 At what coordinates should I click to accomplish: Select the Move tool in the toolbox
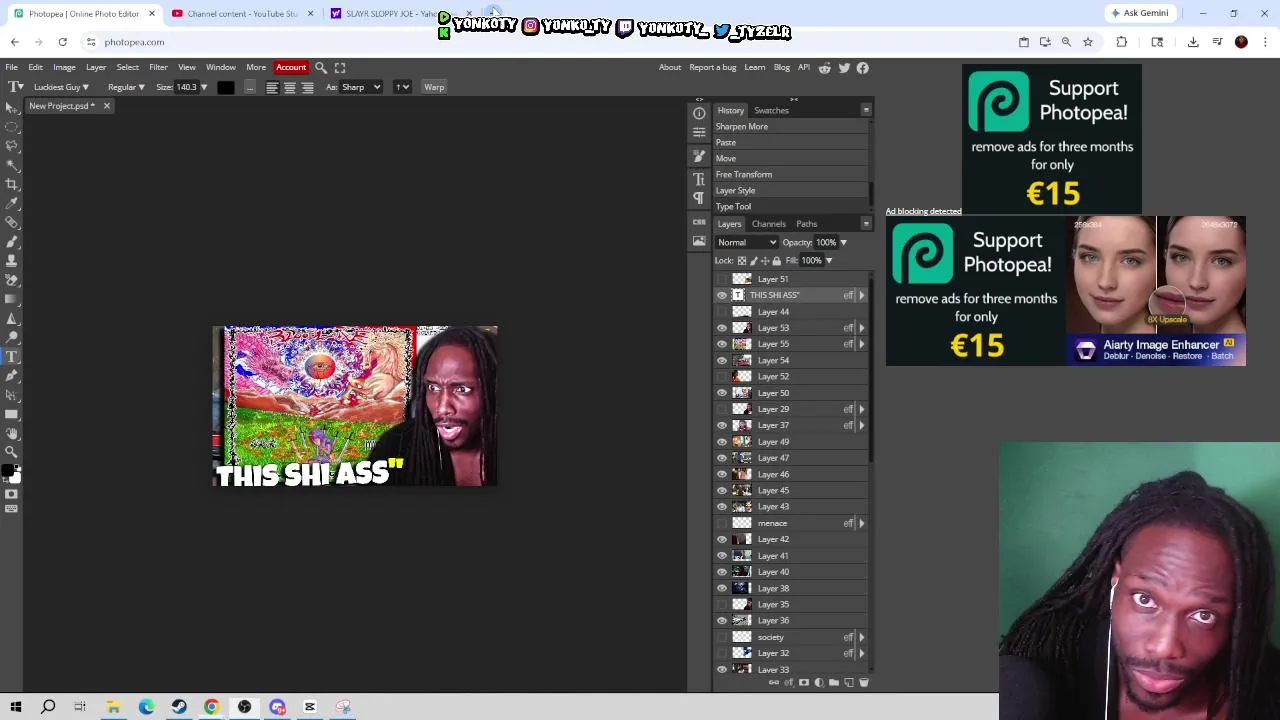click(x=11, y=107)
